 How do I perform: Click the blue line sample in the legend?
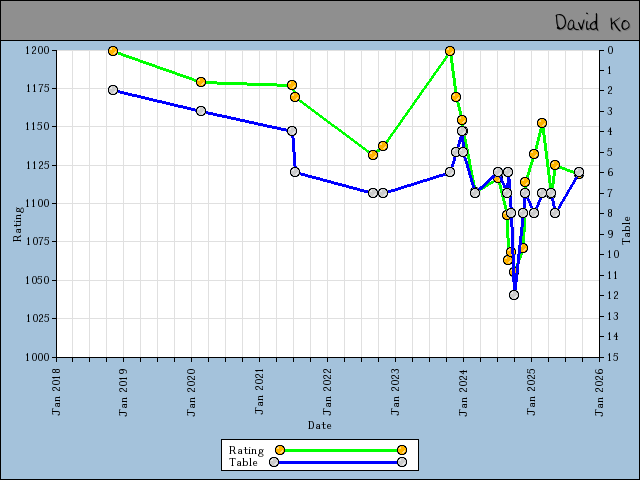338,462
